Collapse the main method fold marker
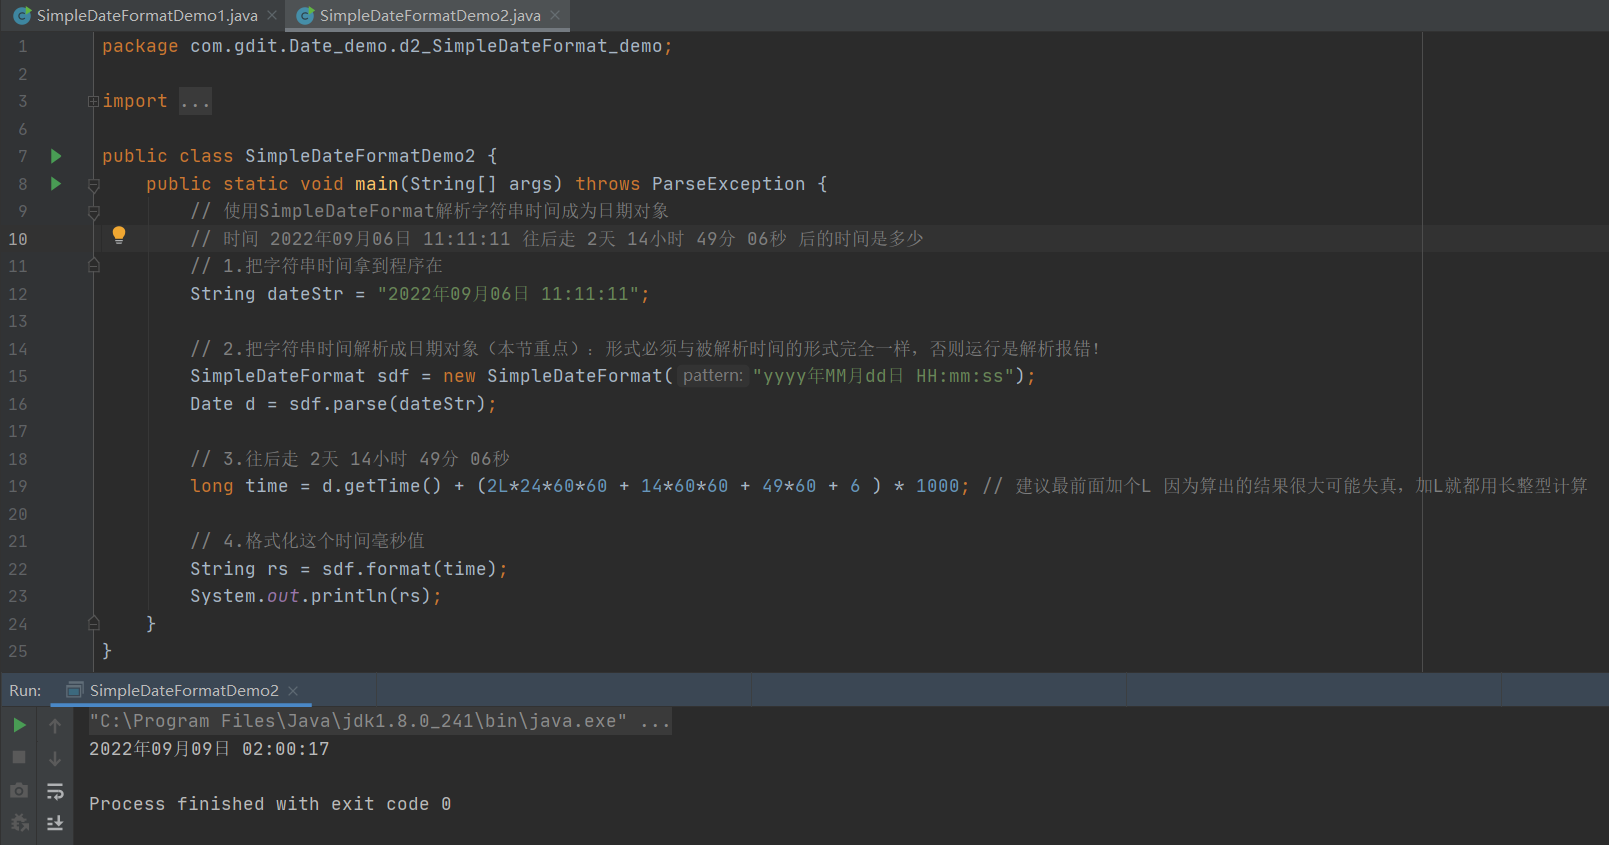This screenshot has width=1609, height=845. click(94, 185)
